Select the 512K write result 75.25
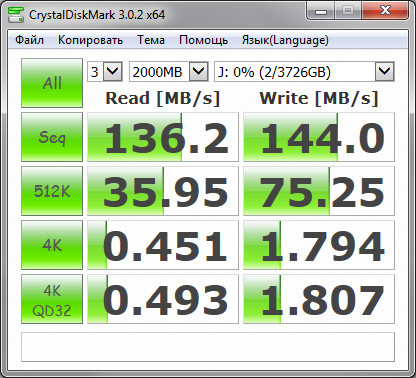 (x=319, y=191)
